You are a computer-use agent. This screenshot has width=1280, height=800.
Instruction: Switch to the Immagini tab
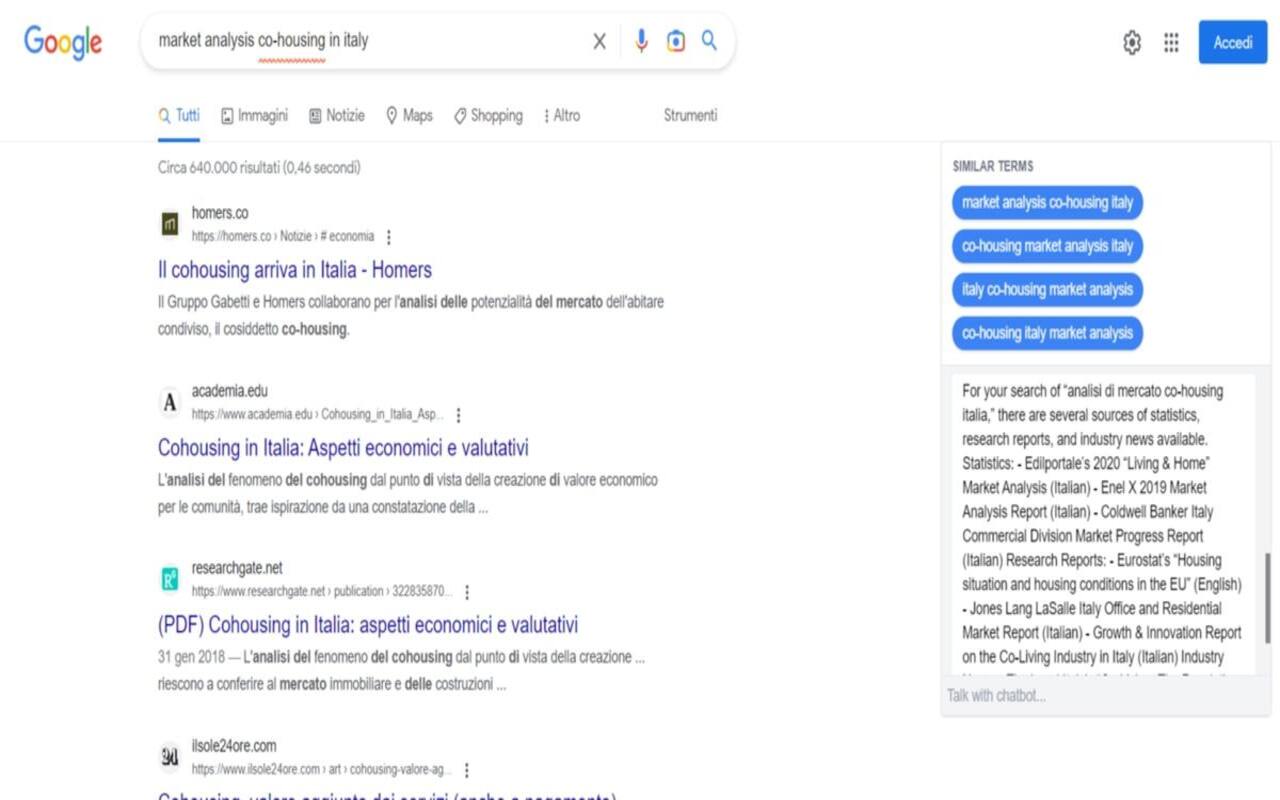tap(254, 115)
